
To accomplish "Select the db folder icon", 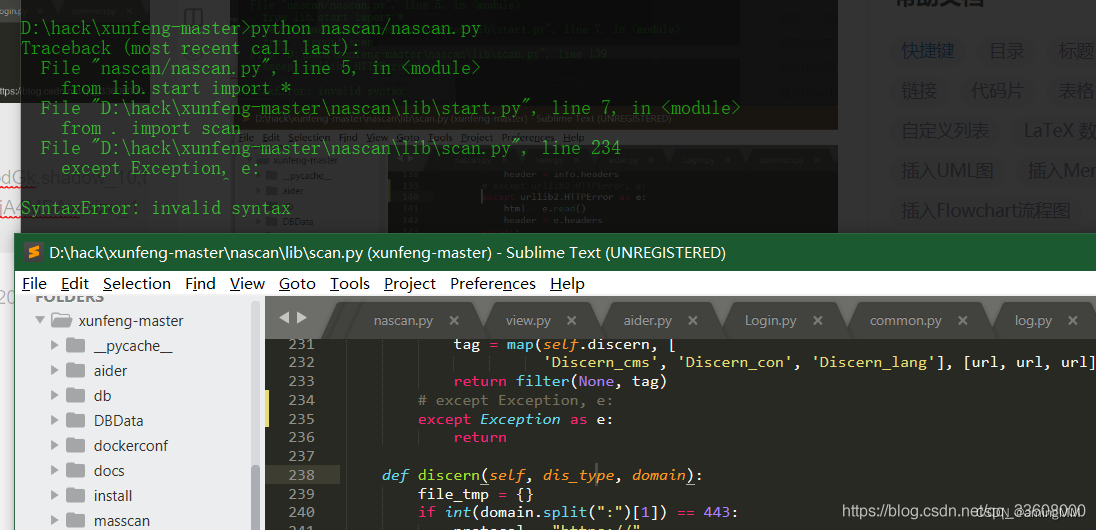I will (75, 396).
